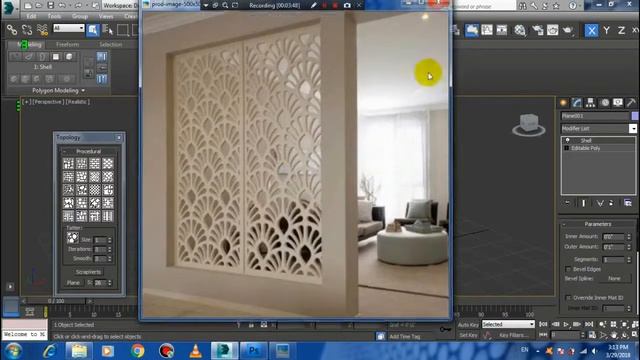640x360 pixels.
Task: Click the Undo arrow icon
Action: [x=62, y=5]
